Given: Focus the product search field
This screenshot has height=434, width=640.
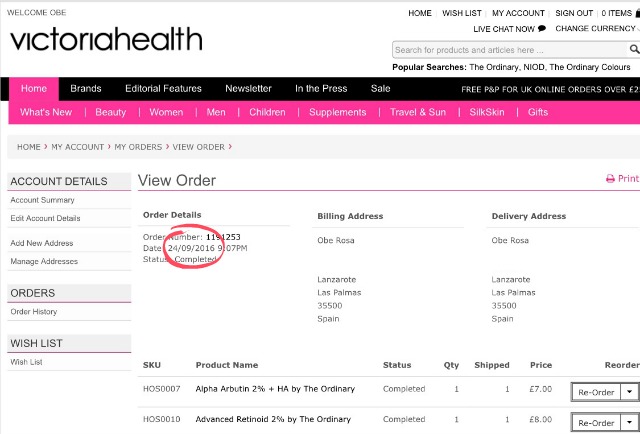Looking at the screenshot, I should [x=509, y=50].
